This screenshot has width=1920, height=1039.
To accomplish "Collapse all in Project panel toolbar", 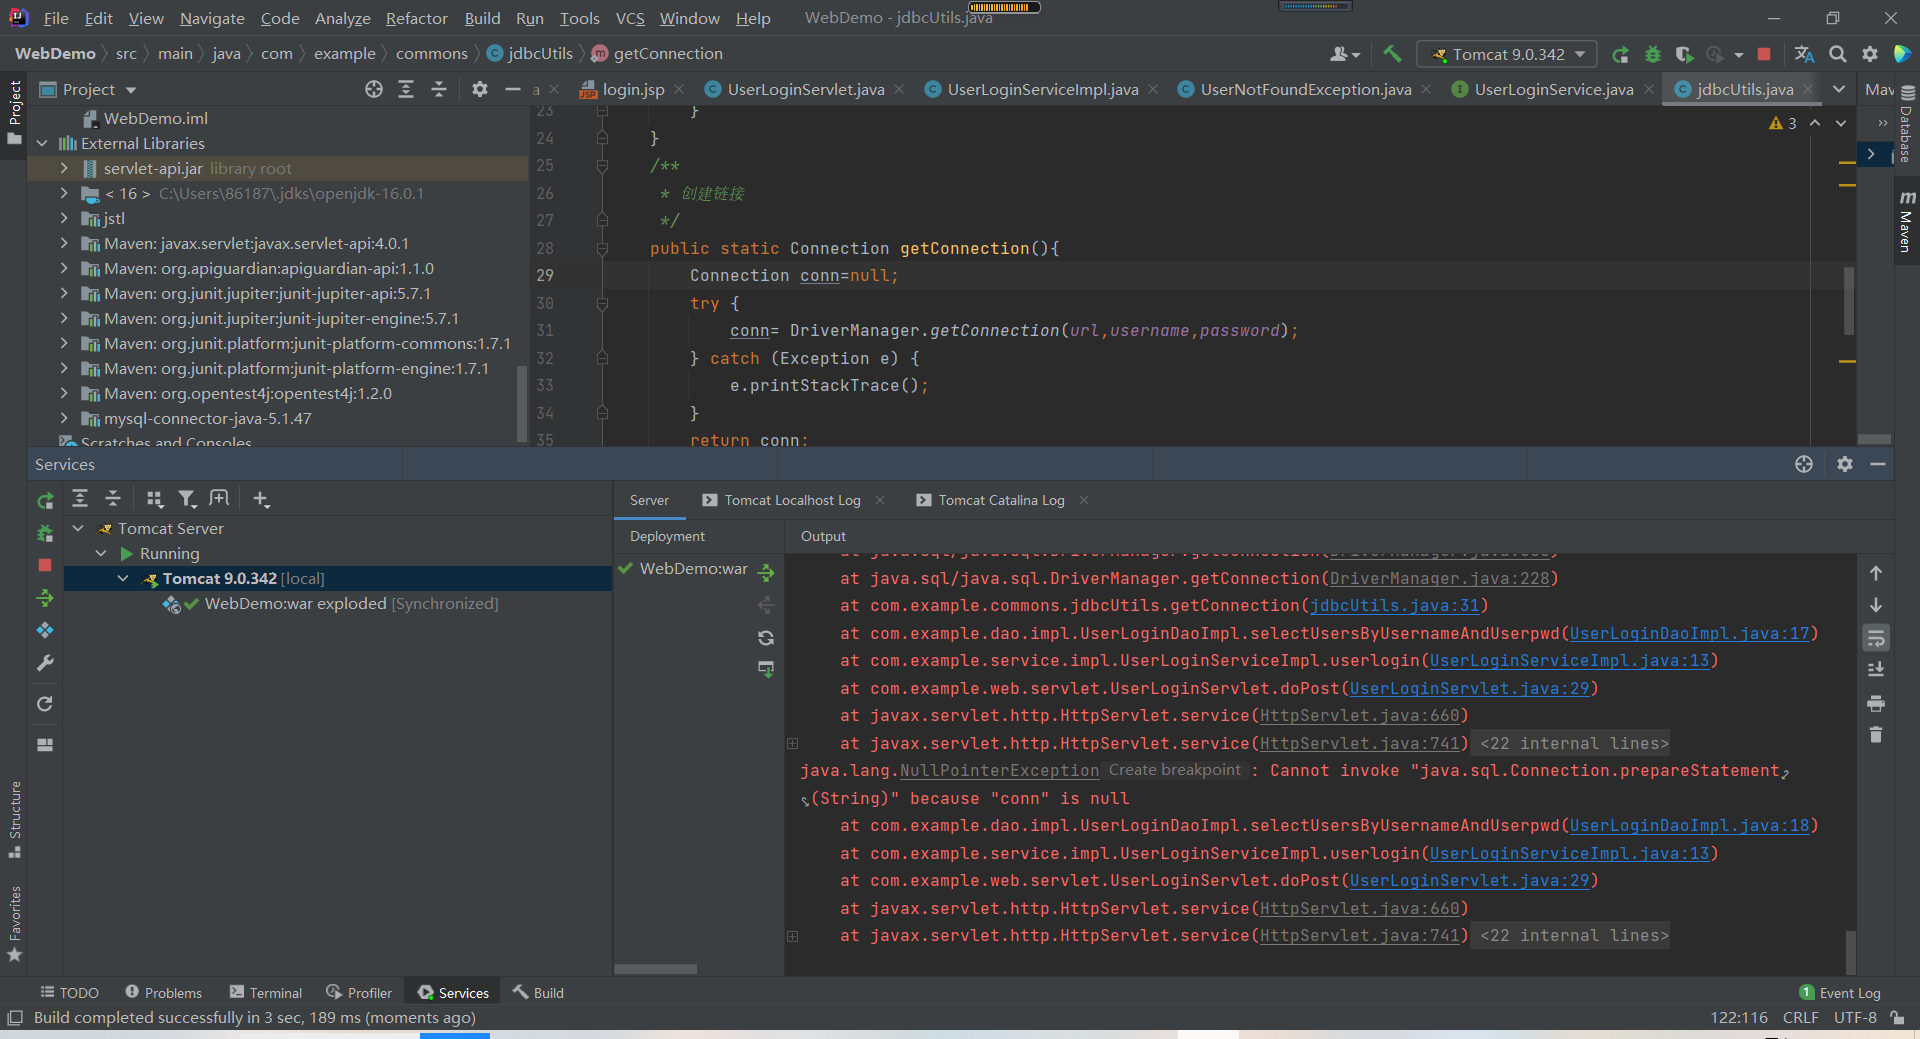I will (x=438, y=89).
